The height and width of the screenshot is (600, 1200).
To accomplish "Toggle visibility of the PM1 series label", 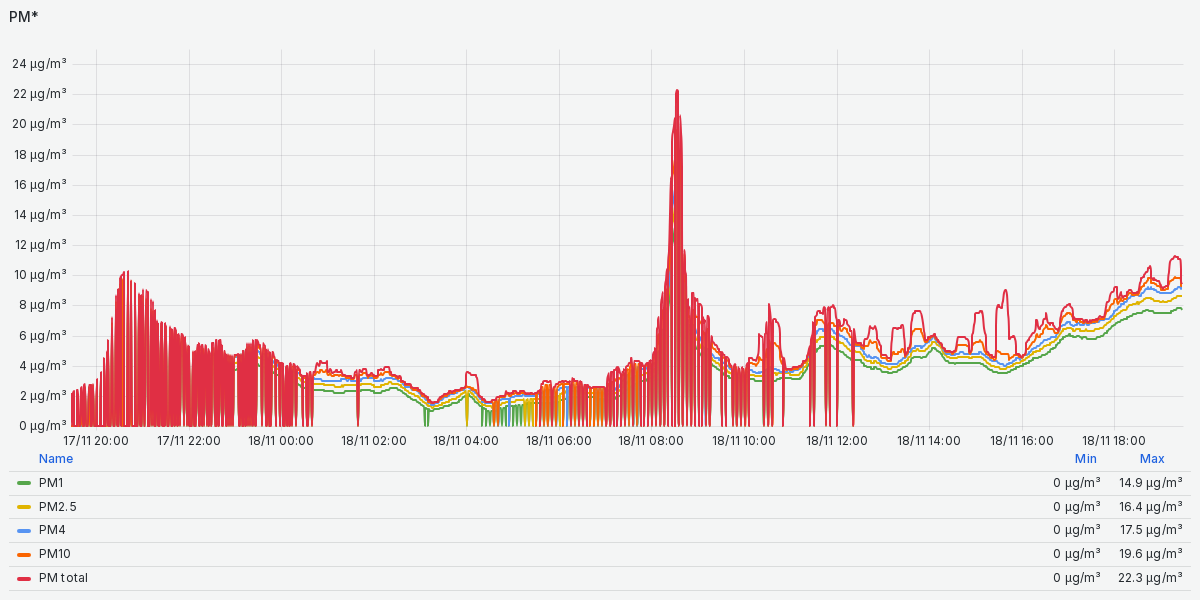I will point(51,483).
